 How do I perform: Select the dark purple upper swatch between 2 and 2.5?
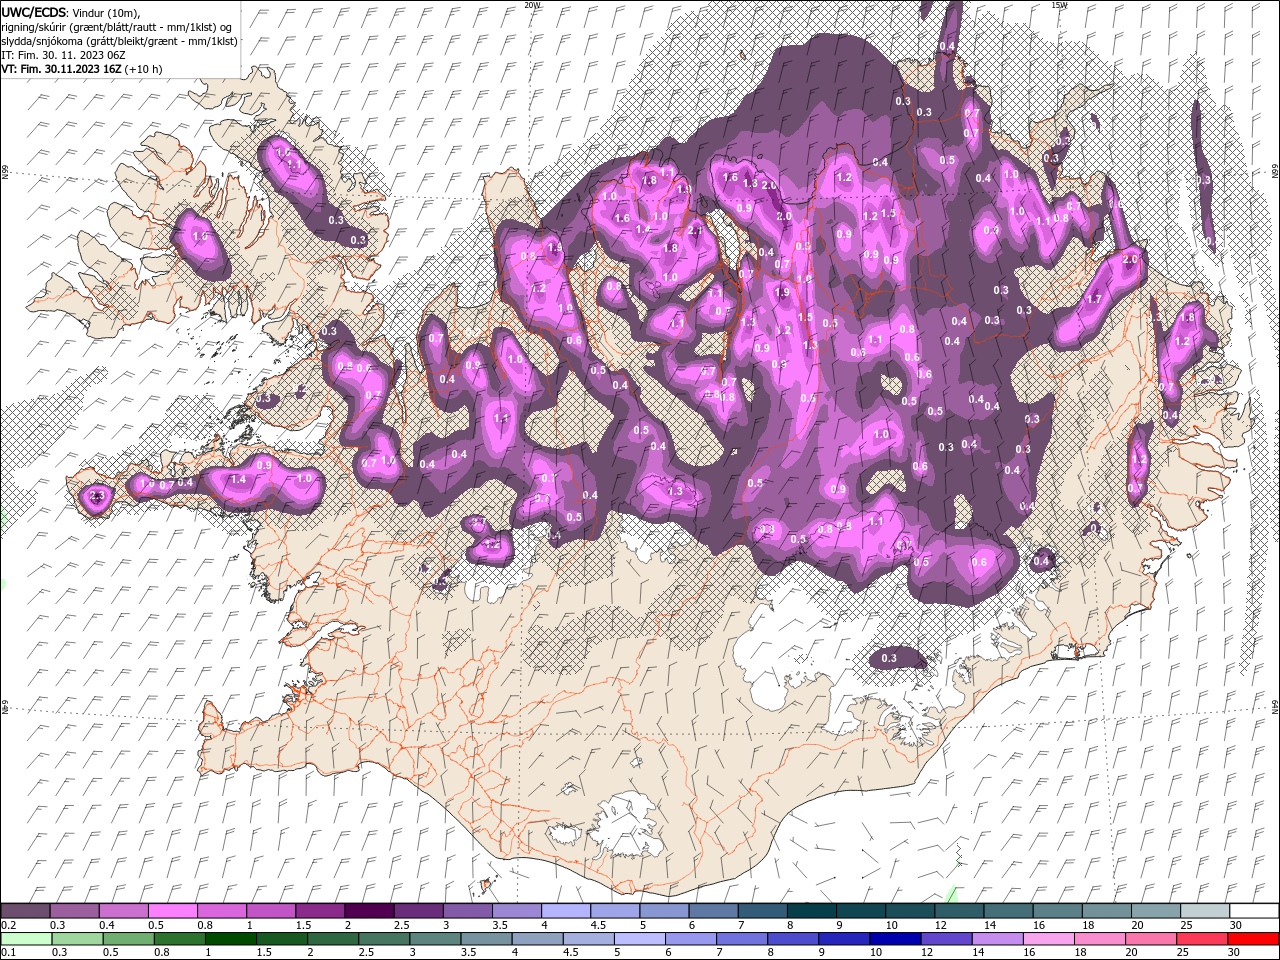[369, 911]
